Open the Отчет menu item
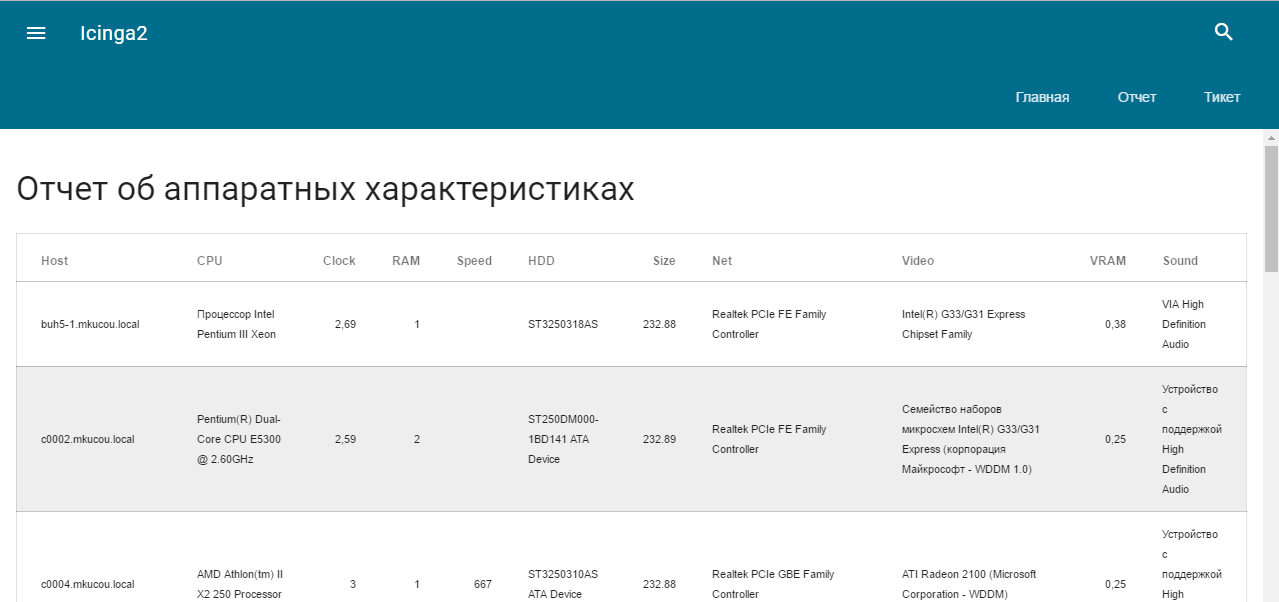 [x=1137, y=97]
